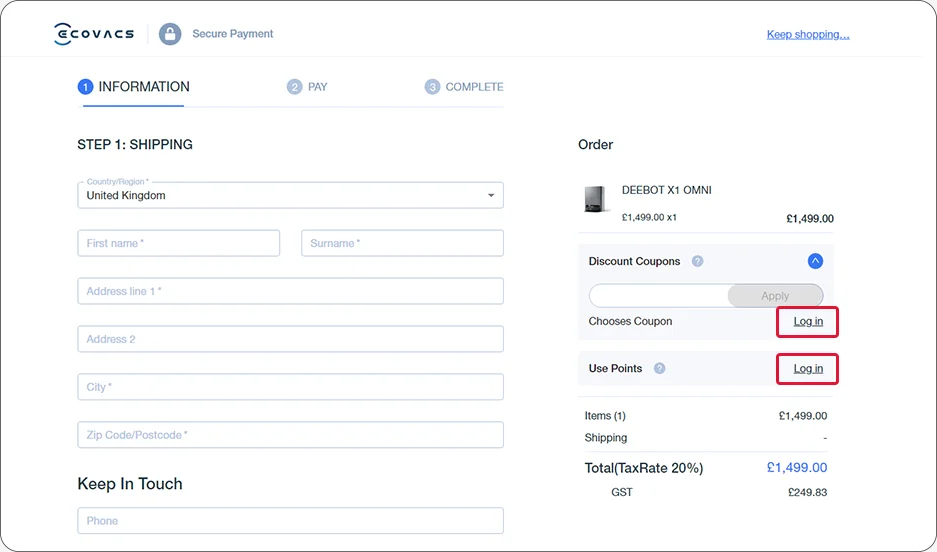937x552 pixels.
Task: Click Log in beside Chooses Coupon
Action: tap(808, 321)
